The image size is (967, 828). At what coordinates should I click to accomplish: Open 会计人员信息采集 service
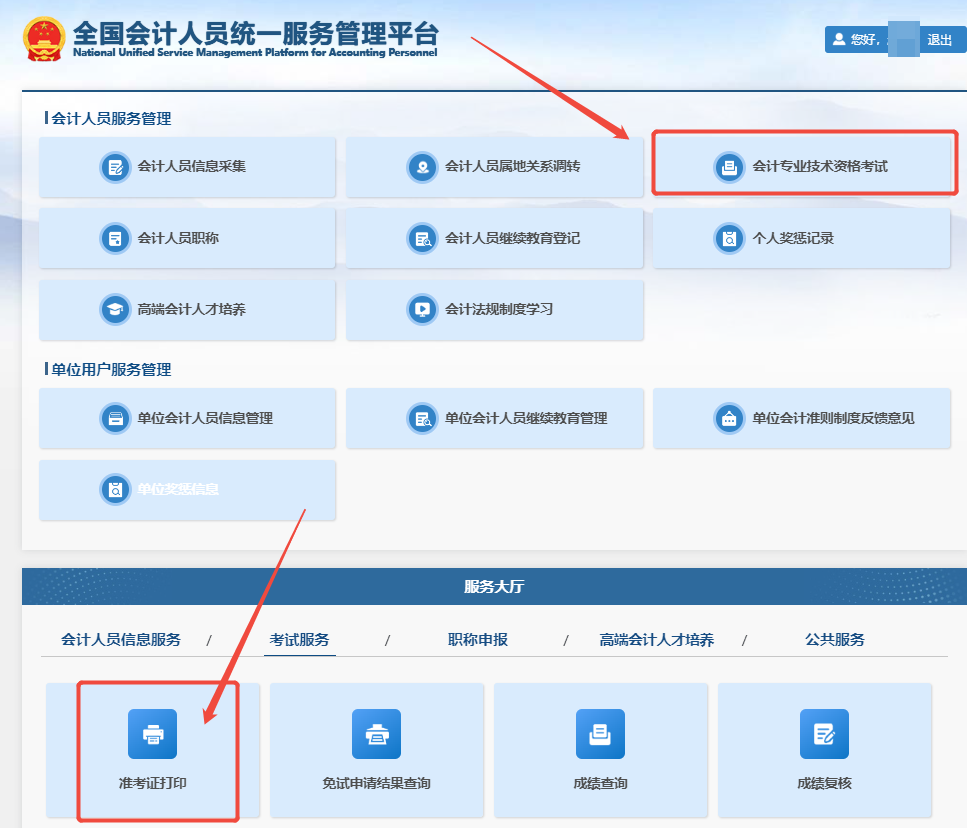[187, 168]
